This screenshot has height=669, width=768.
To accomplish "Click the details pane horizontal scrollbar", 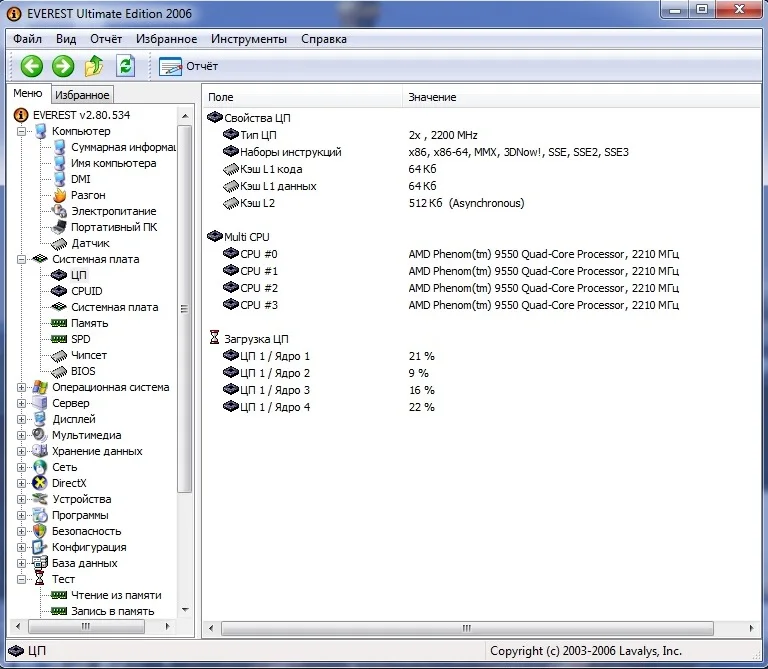I will [467, 628].
